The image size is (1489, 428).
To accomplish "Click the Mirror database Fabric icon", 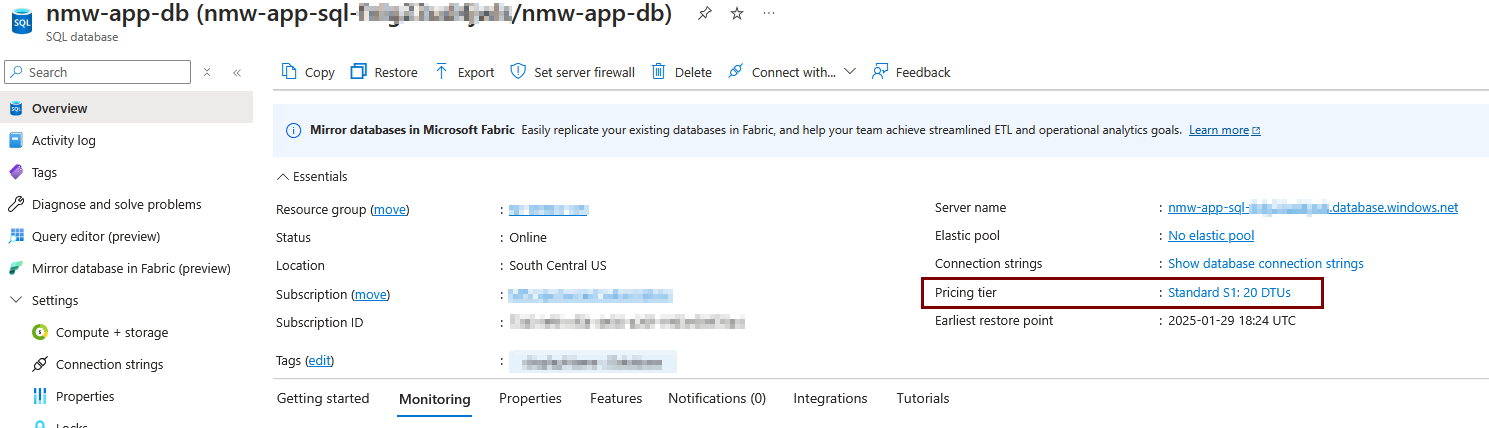I will (x=16, y=268).
